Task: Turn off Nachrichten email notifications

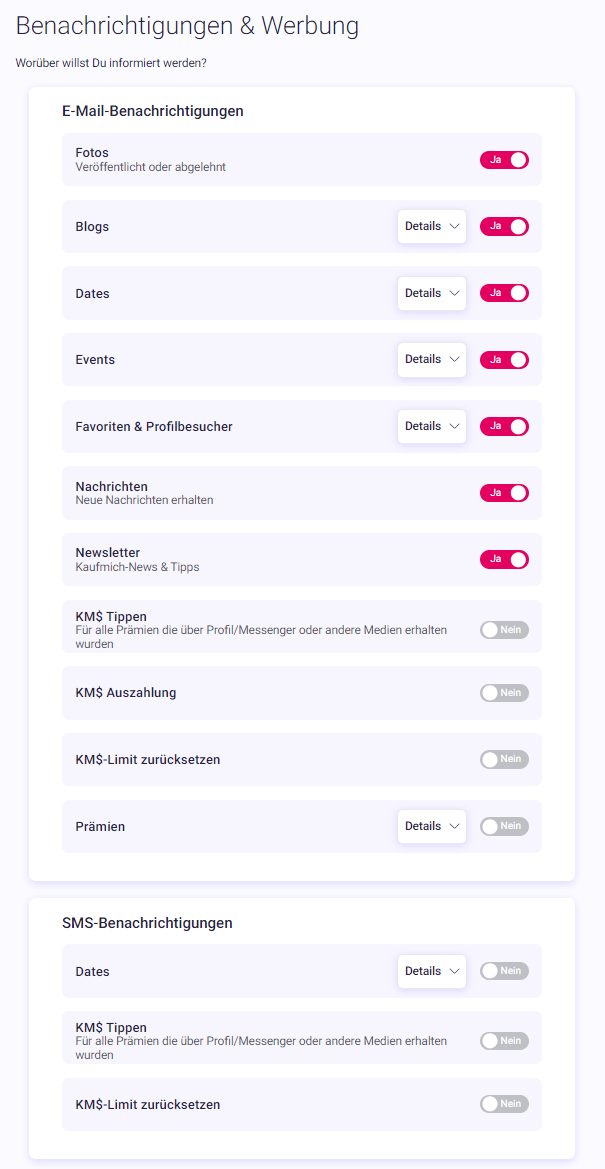Action: coord(504,493)
